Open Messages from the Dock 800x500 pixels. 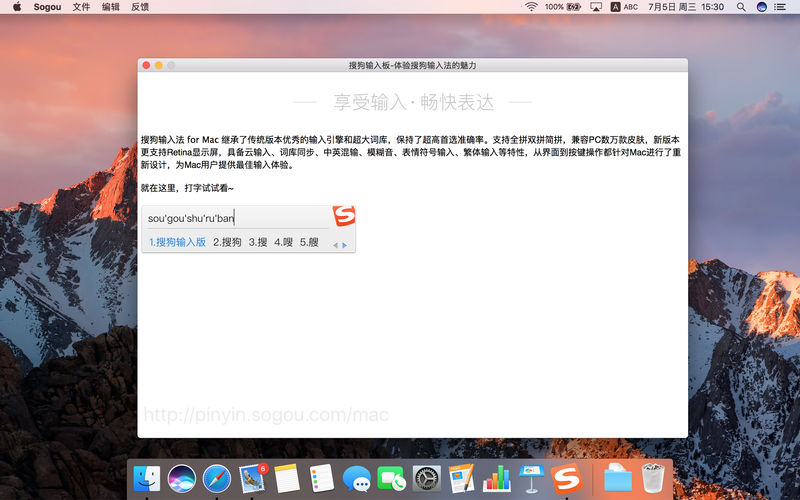click(357, 479)
